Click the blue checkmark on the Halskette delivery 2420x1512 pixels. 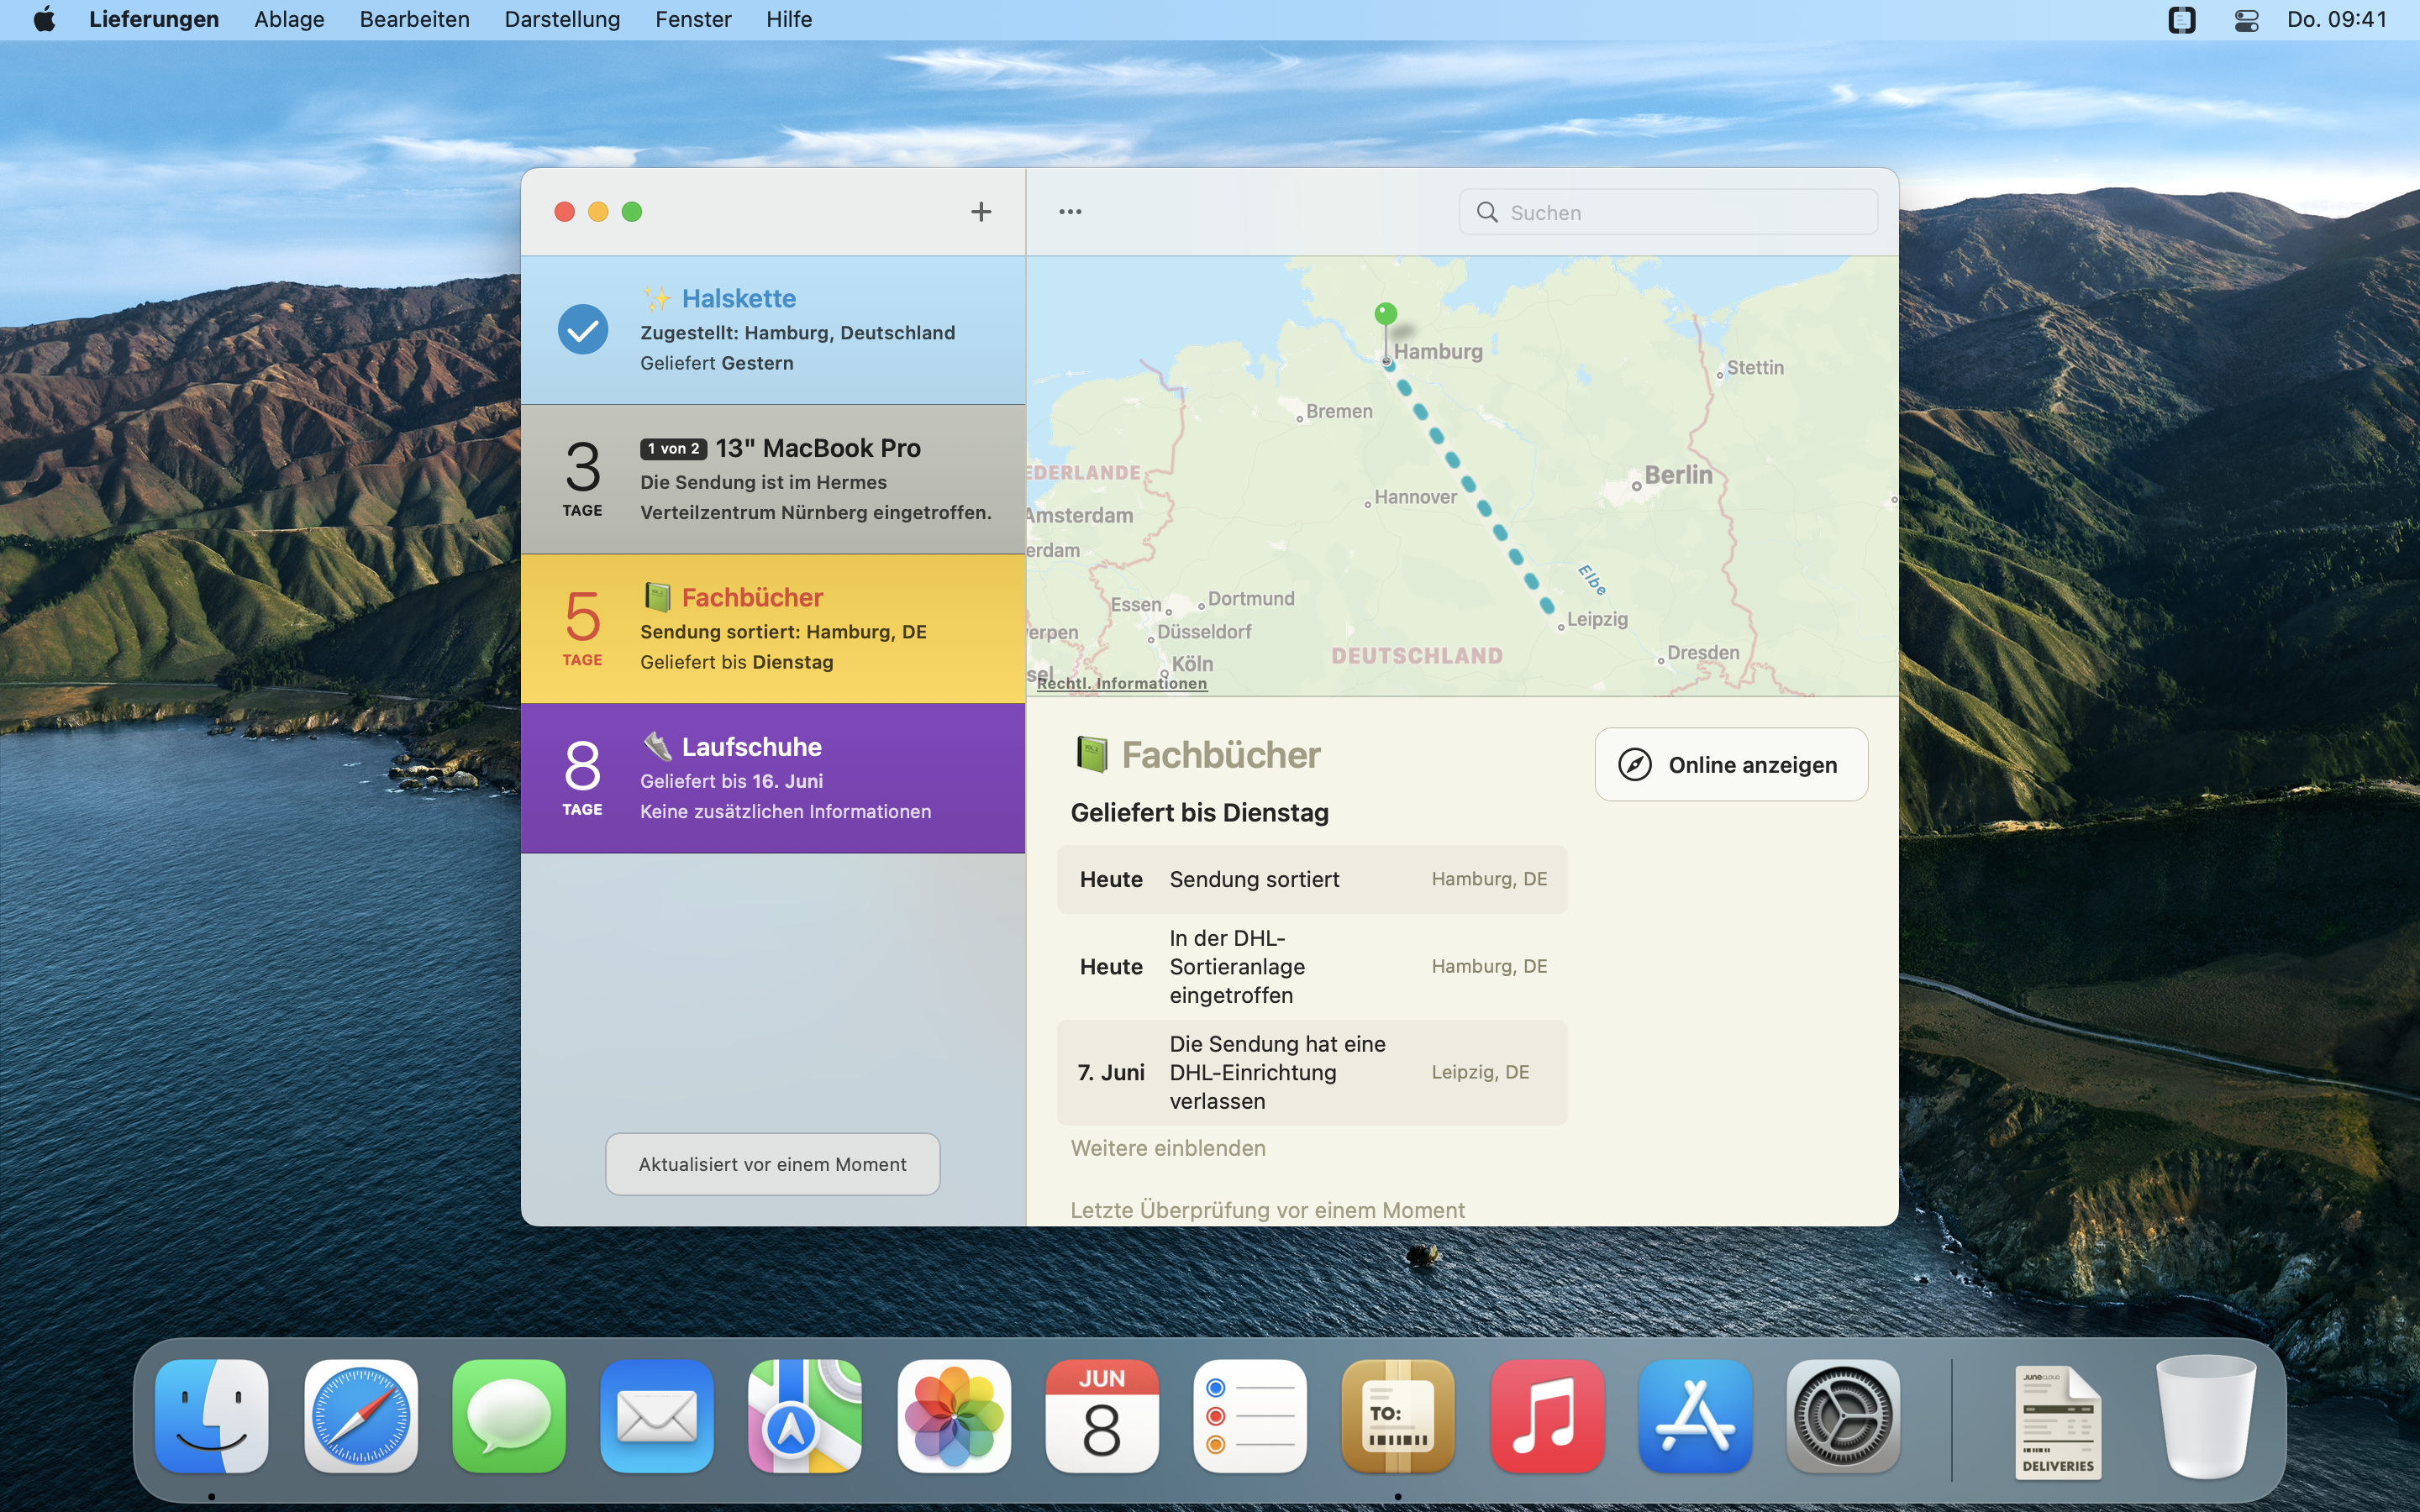pos(583,329)
